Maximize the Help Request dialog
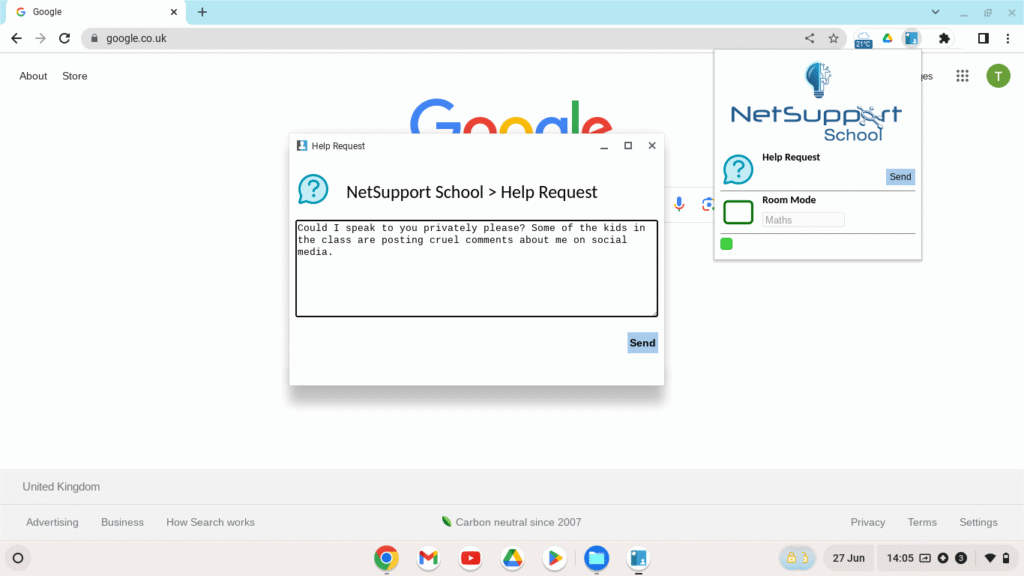The image size is (1024, 576). coord(628,146)
